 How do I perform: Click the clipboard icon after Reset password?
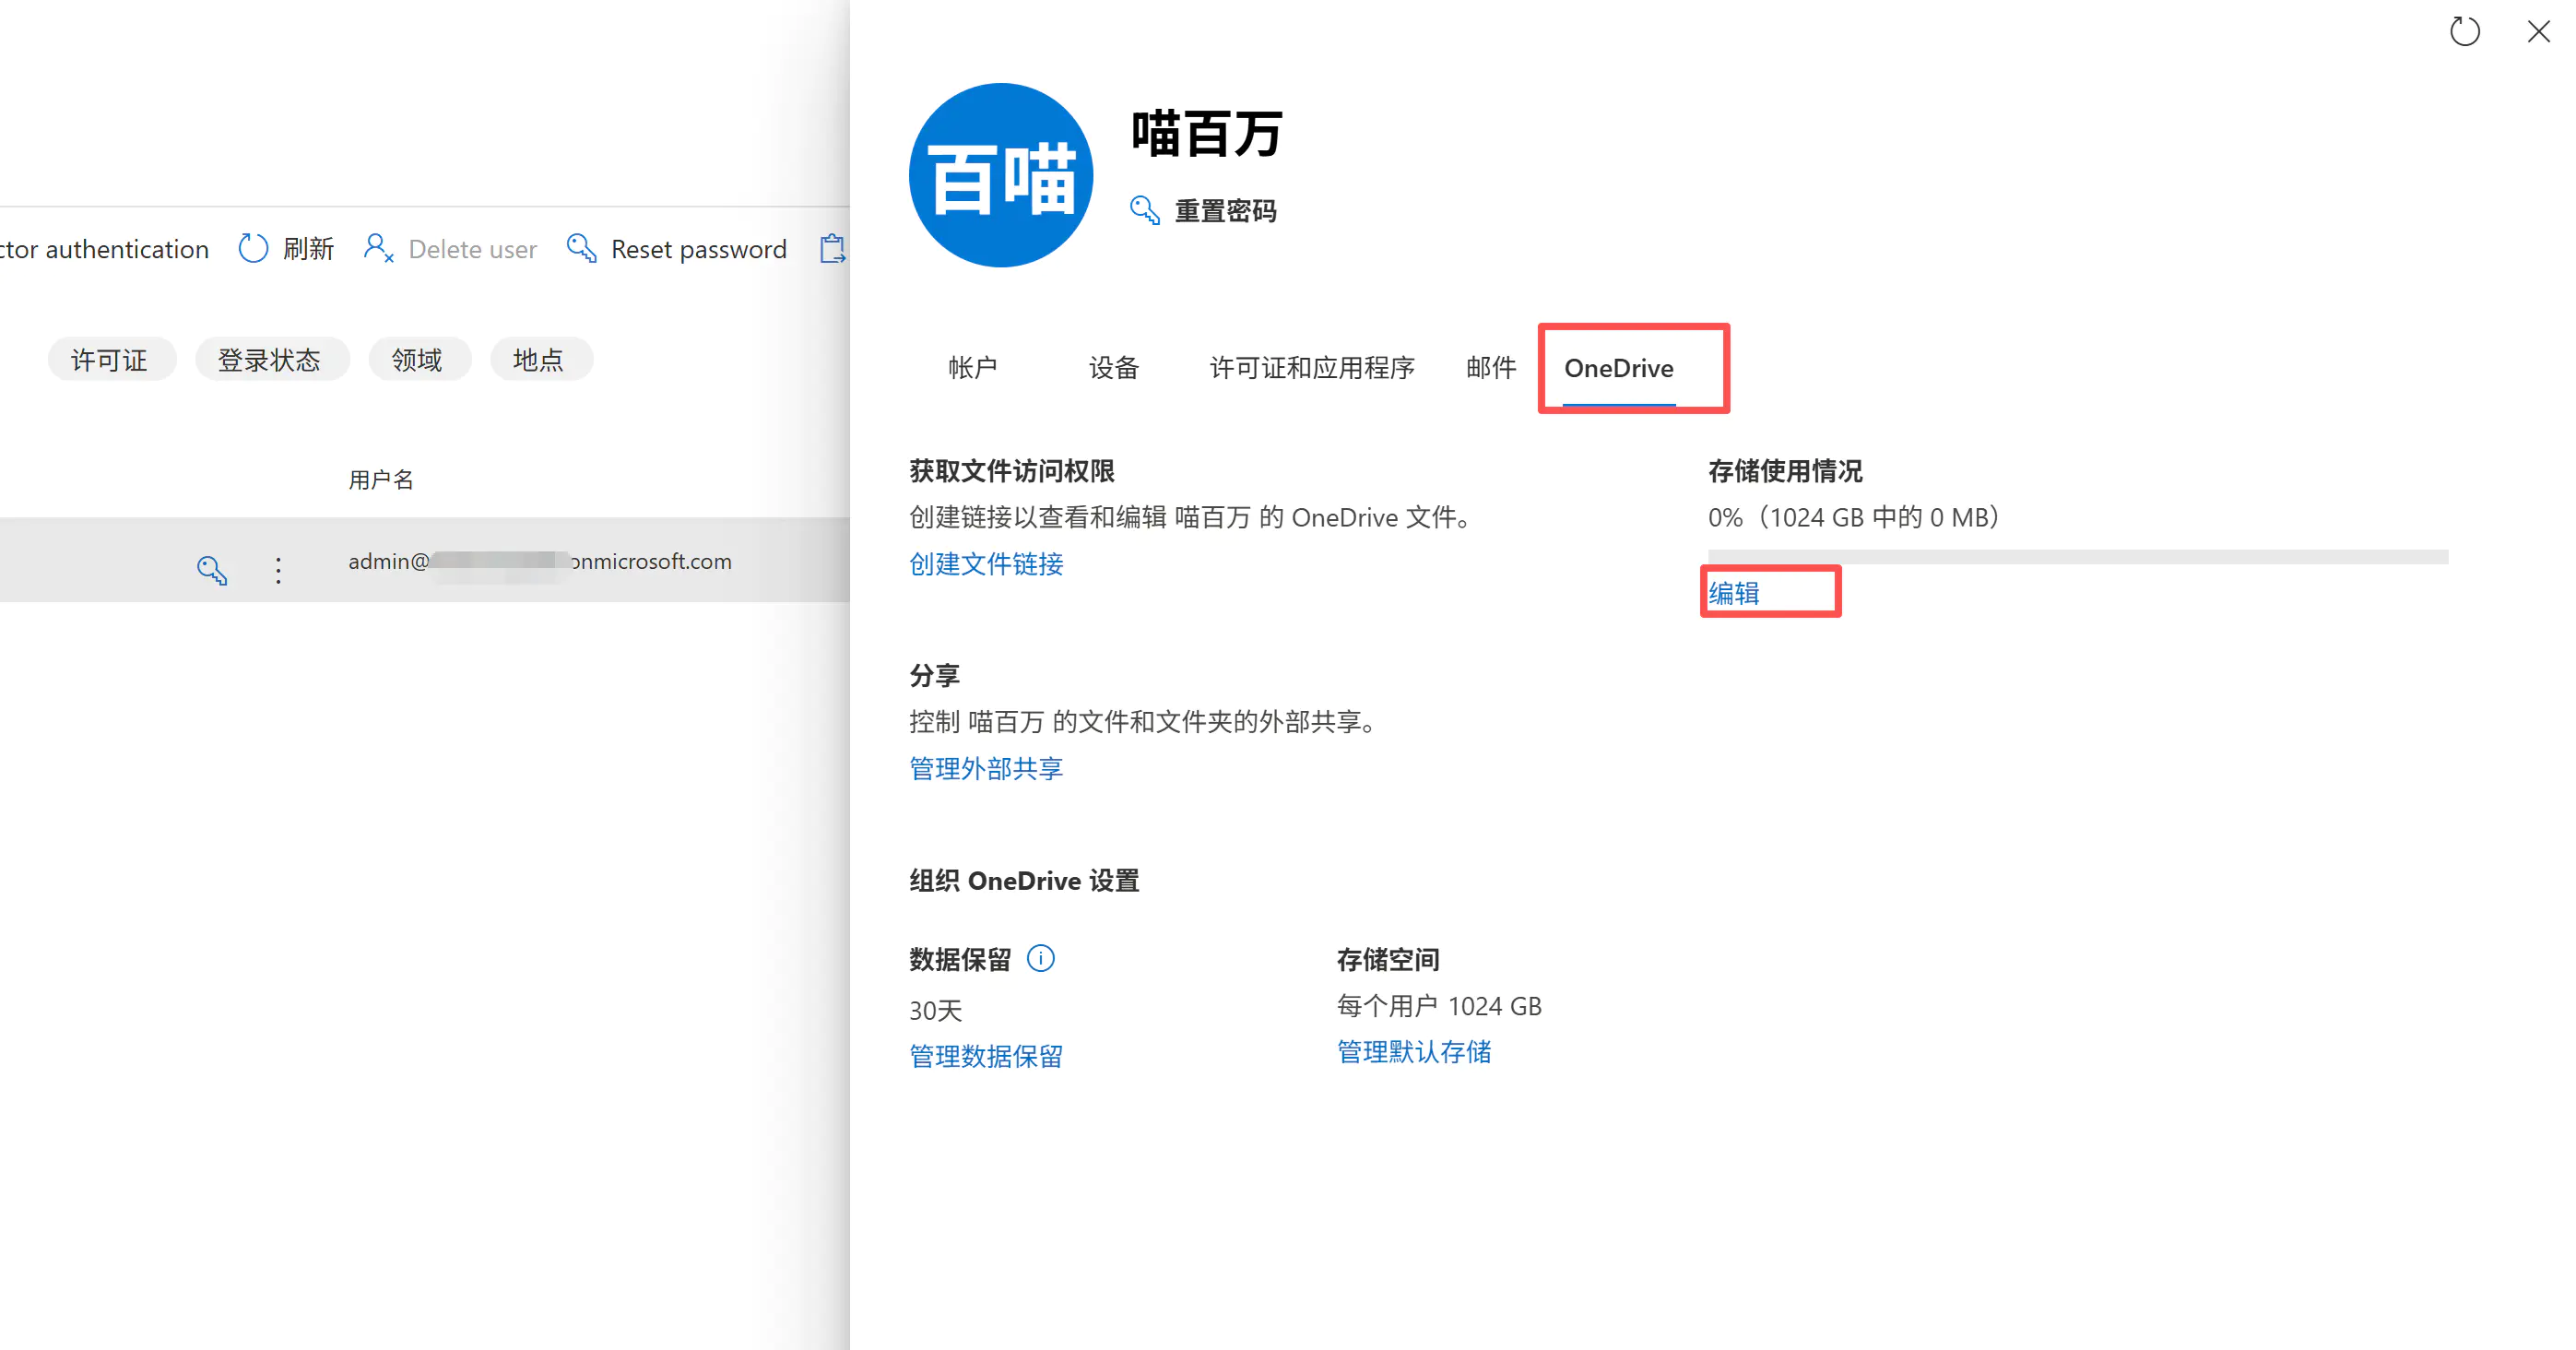[x=832, y=248]
